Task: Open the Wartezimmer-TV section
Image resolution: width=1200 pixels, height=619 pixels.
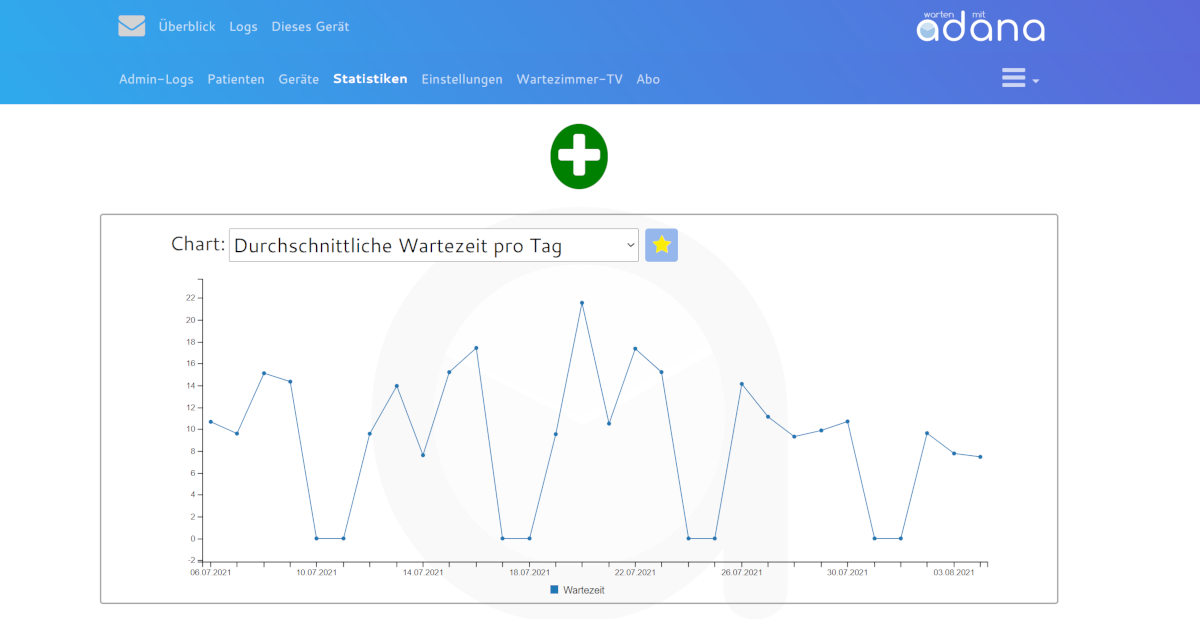Action: tap(569, 78)
